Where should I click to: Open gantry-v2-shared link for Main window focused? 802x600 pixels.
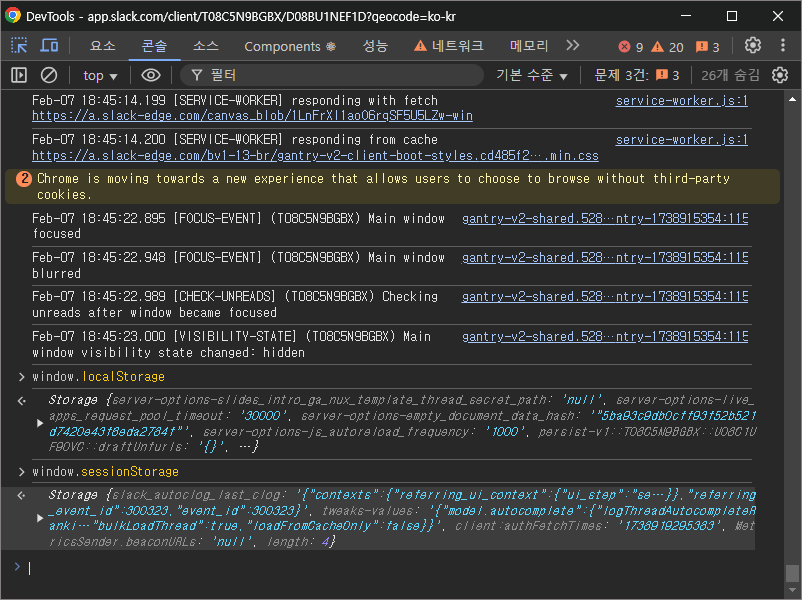(x=605, y=218)
